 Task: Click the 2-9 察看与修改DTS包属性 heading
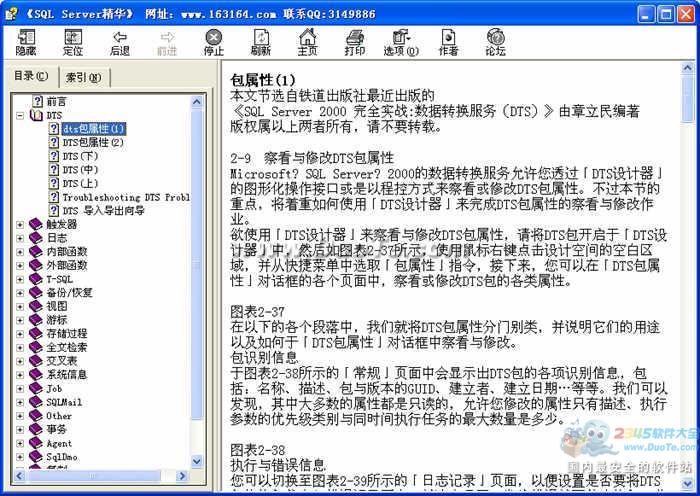[312, 158]
